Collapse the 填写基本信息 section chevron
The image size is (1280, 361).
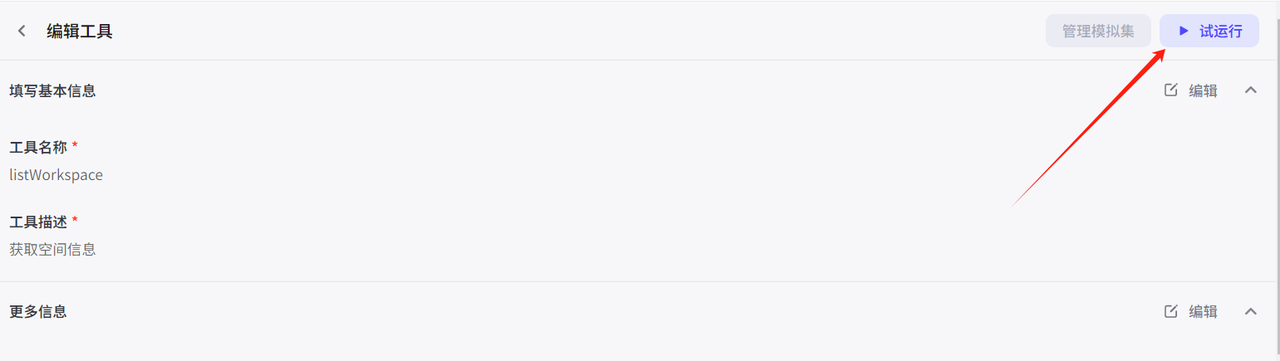coord(1250,90)
